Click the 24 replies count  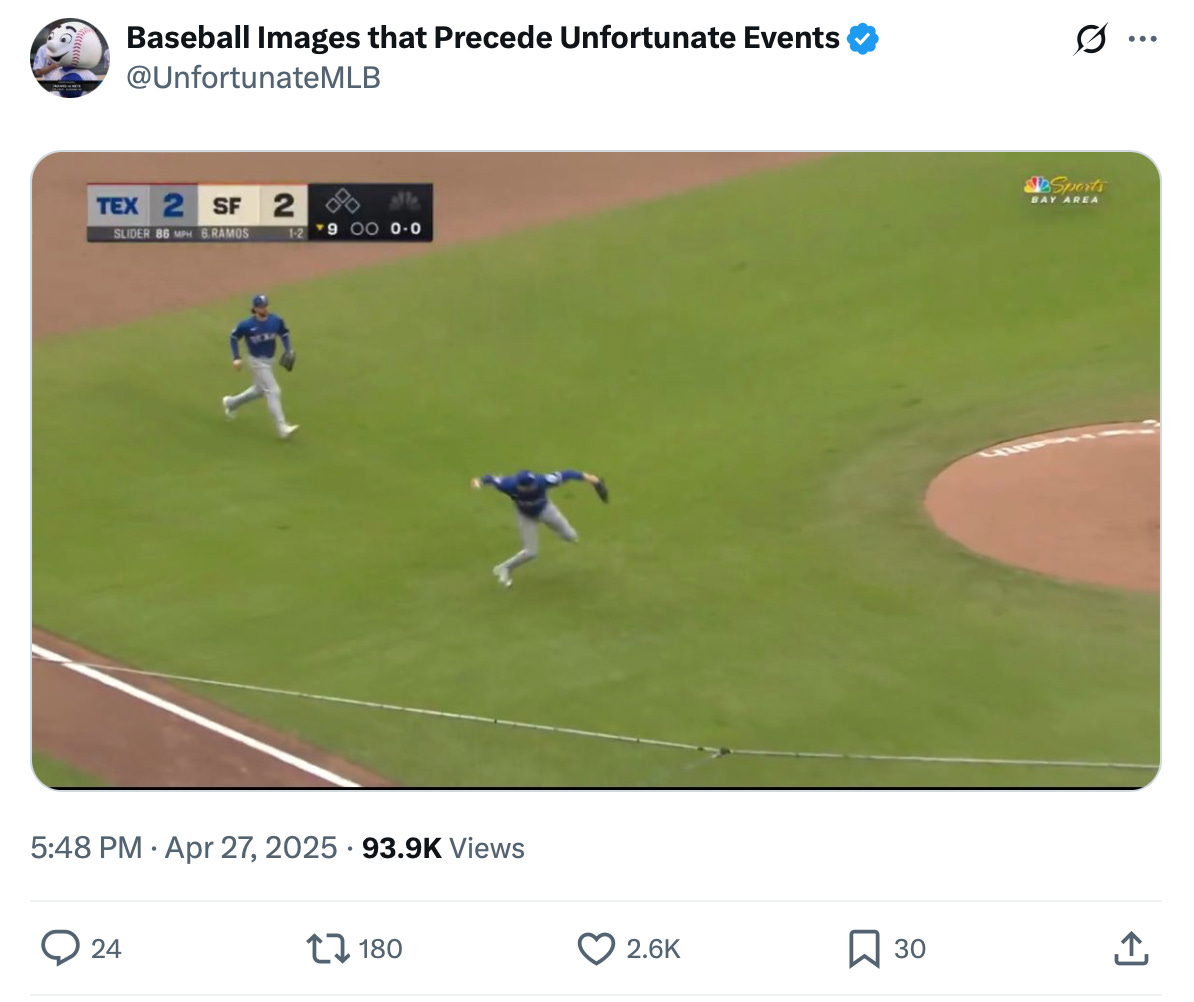106,949
